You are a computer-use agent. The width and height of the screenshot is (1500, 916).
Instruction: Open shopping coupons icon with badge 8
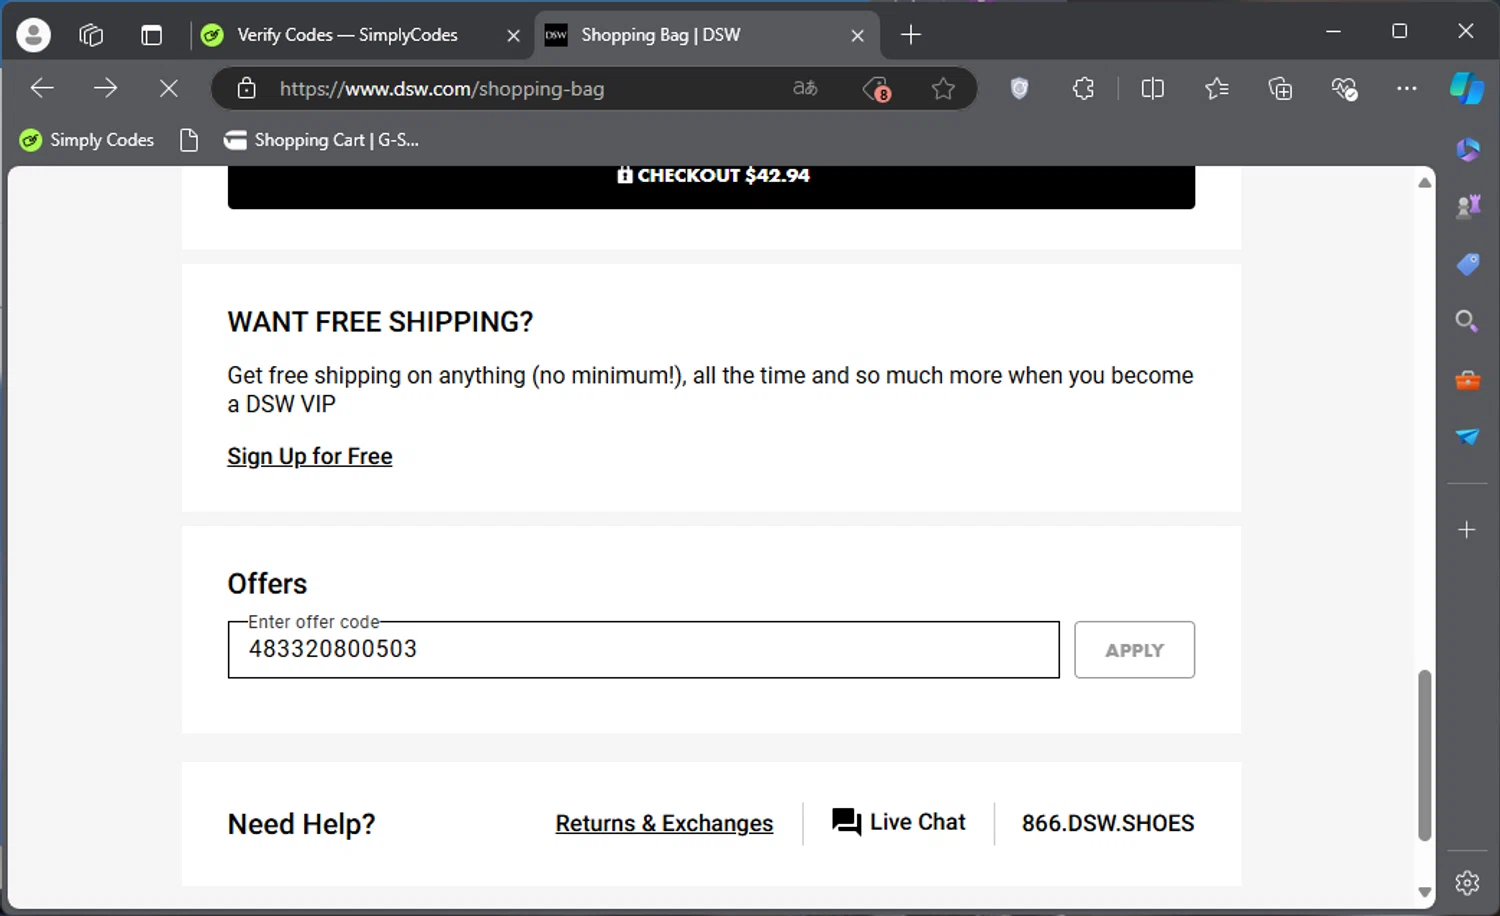point(876,89)
